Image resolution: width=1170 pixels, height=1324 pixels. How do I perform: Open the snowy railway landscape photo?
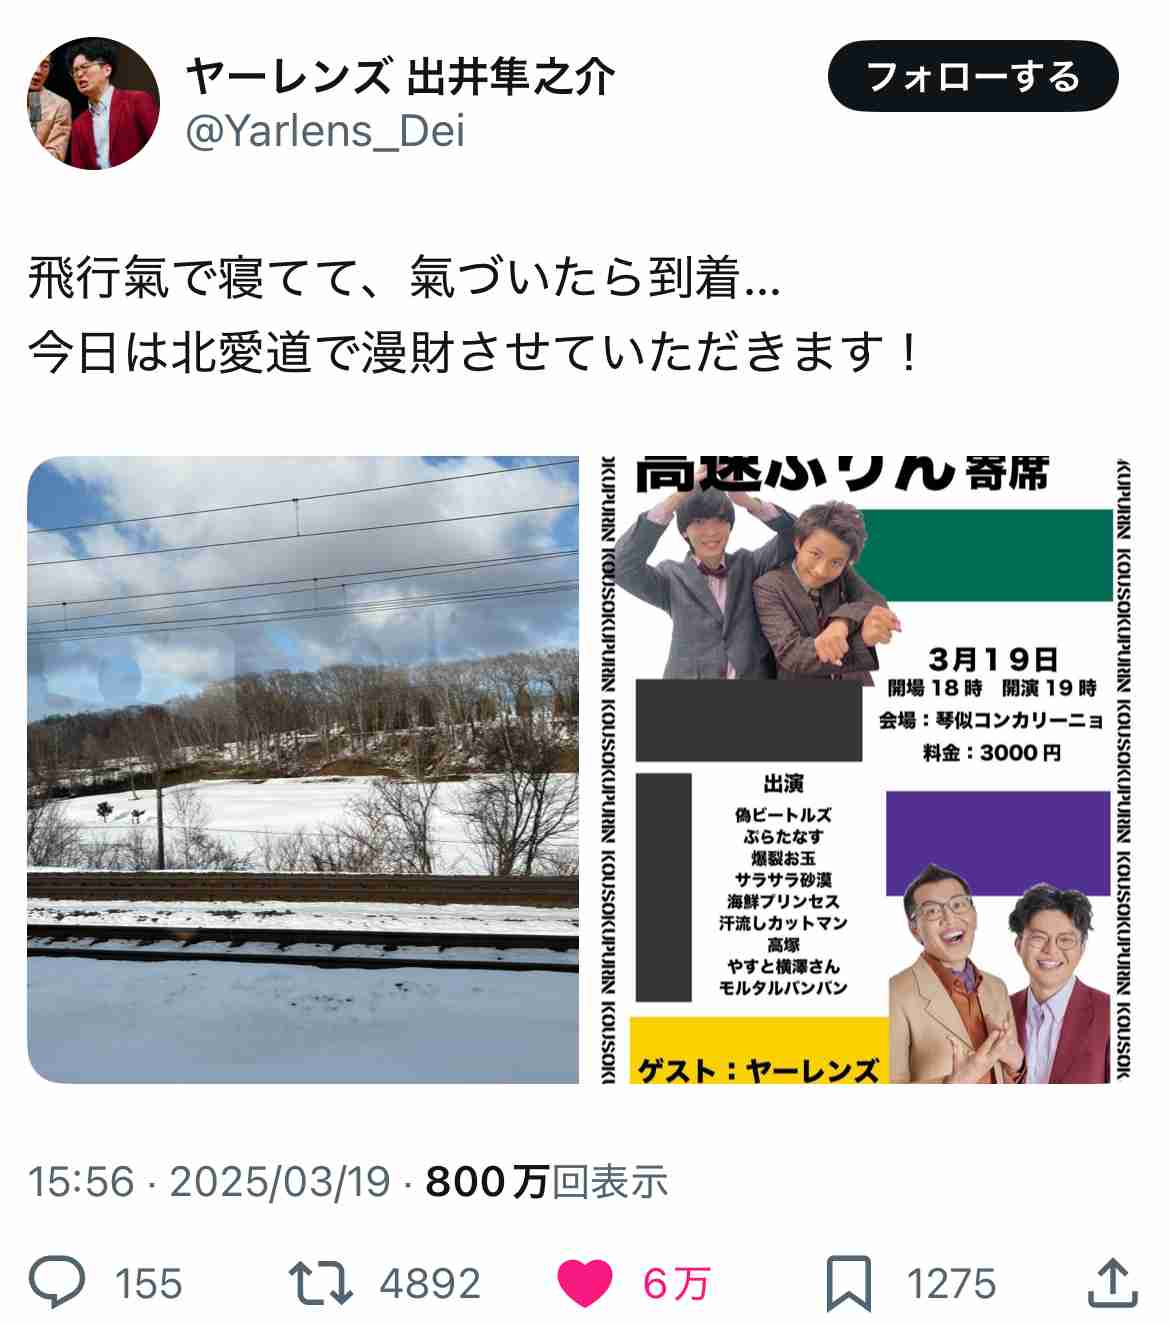303,770
